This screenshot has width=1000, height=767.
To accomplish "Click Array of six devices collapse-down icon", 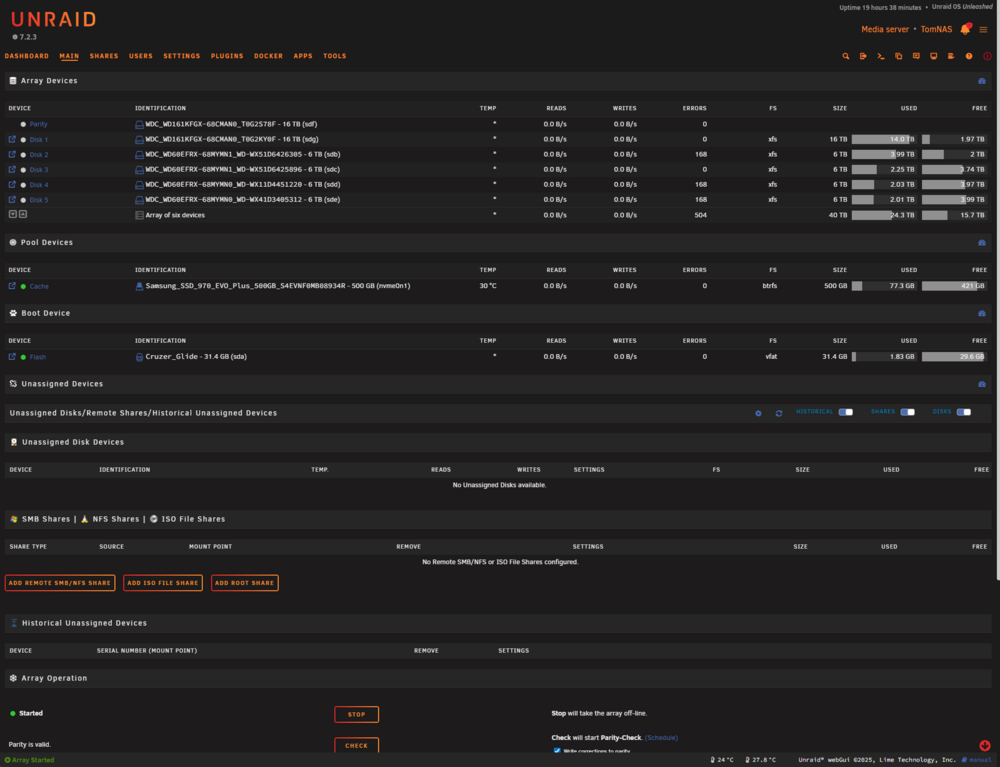I will [13, 214].
